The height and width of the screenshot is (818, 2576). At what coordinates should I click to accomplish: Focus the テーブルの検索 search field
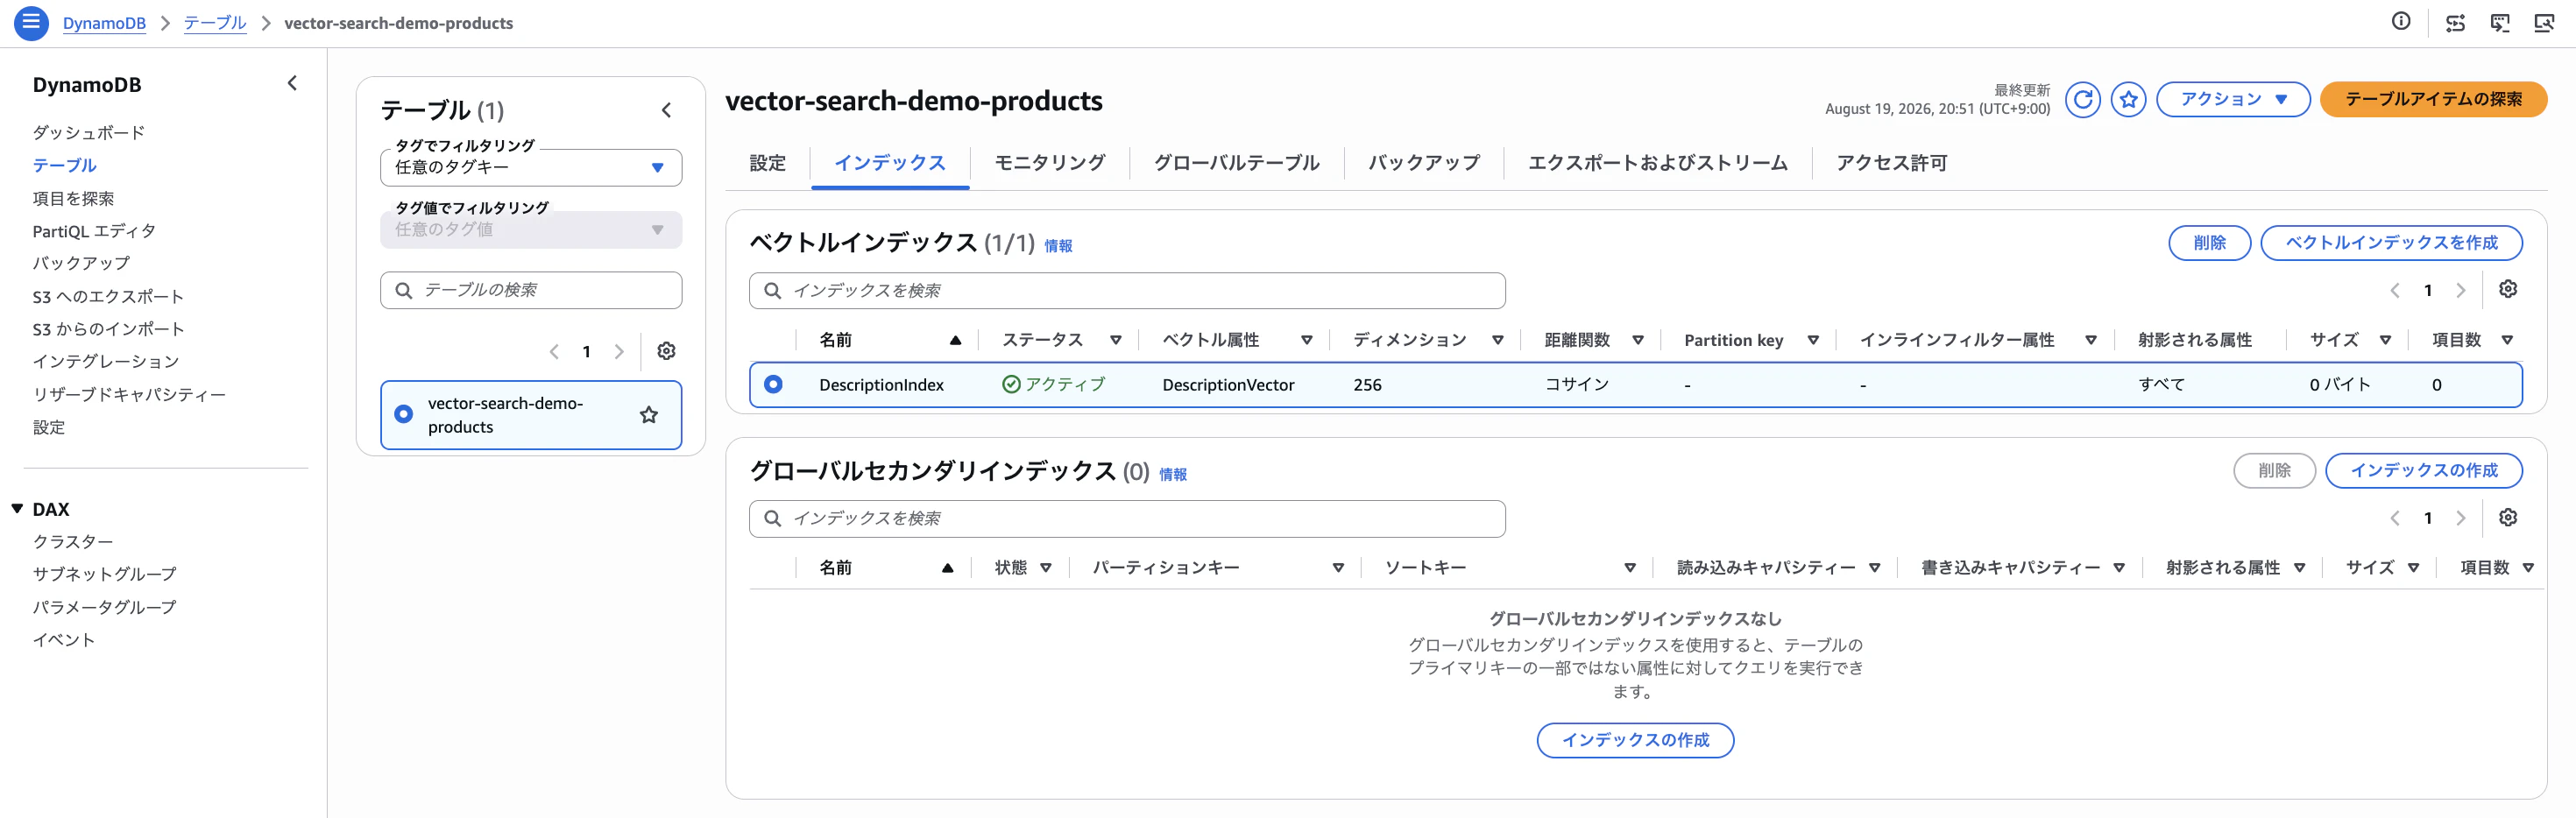click(x=531, y=290)
